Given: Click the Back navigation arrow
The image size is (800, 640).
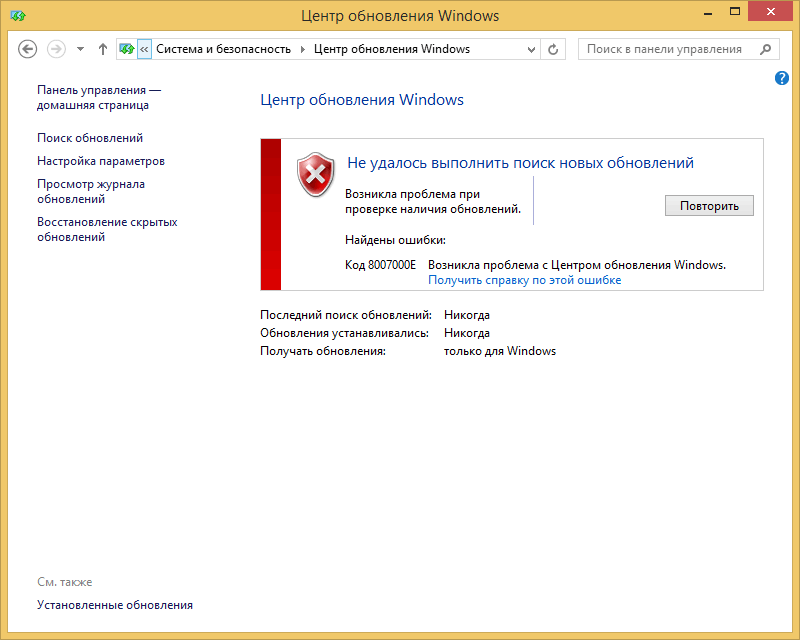Looking at the screenshot, I should click(28, 50).
